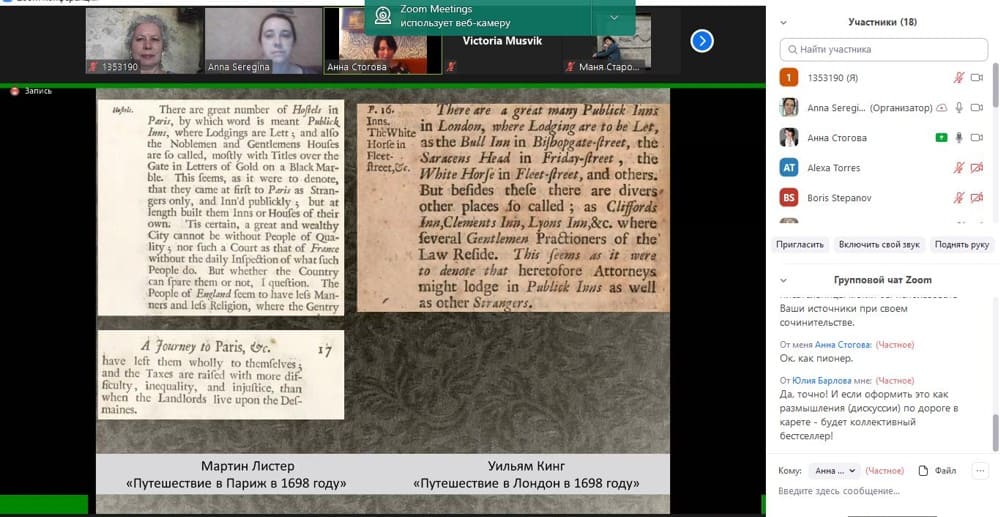Collapse the Участники participants panel chevron
This screenshot has width=1000, height=517.
point(784,22)
